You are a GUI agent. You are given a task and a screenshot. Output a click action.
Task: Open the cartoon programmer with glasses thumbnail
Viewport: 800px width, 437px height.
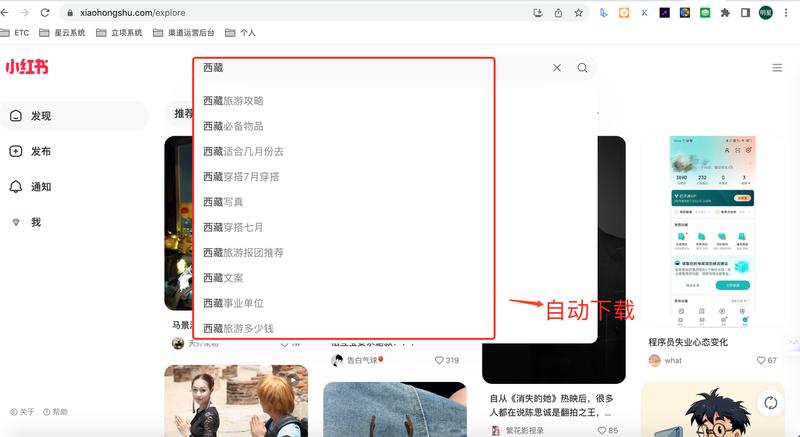(x=712, y=409)
